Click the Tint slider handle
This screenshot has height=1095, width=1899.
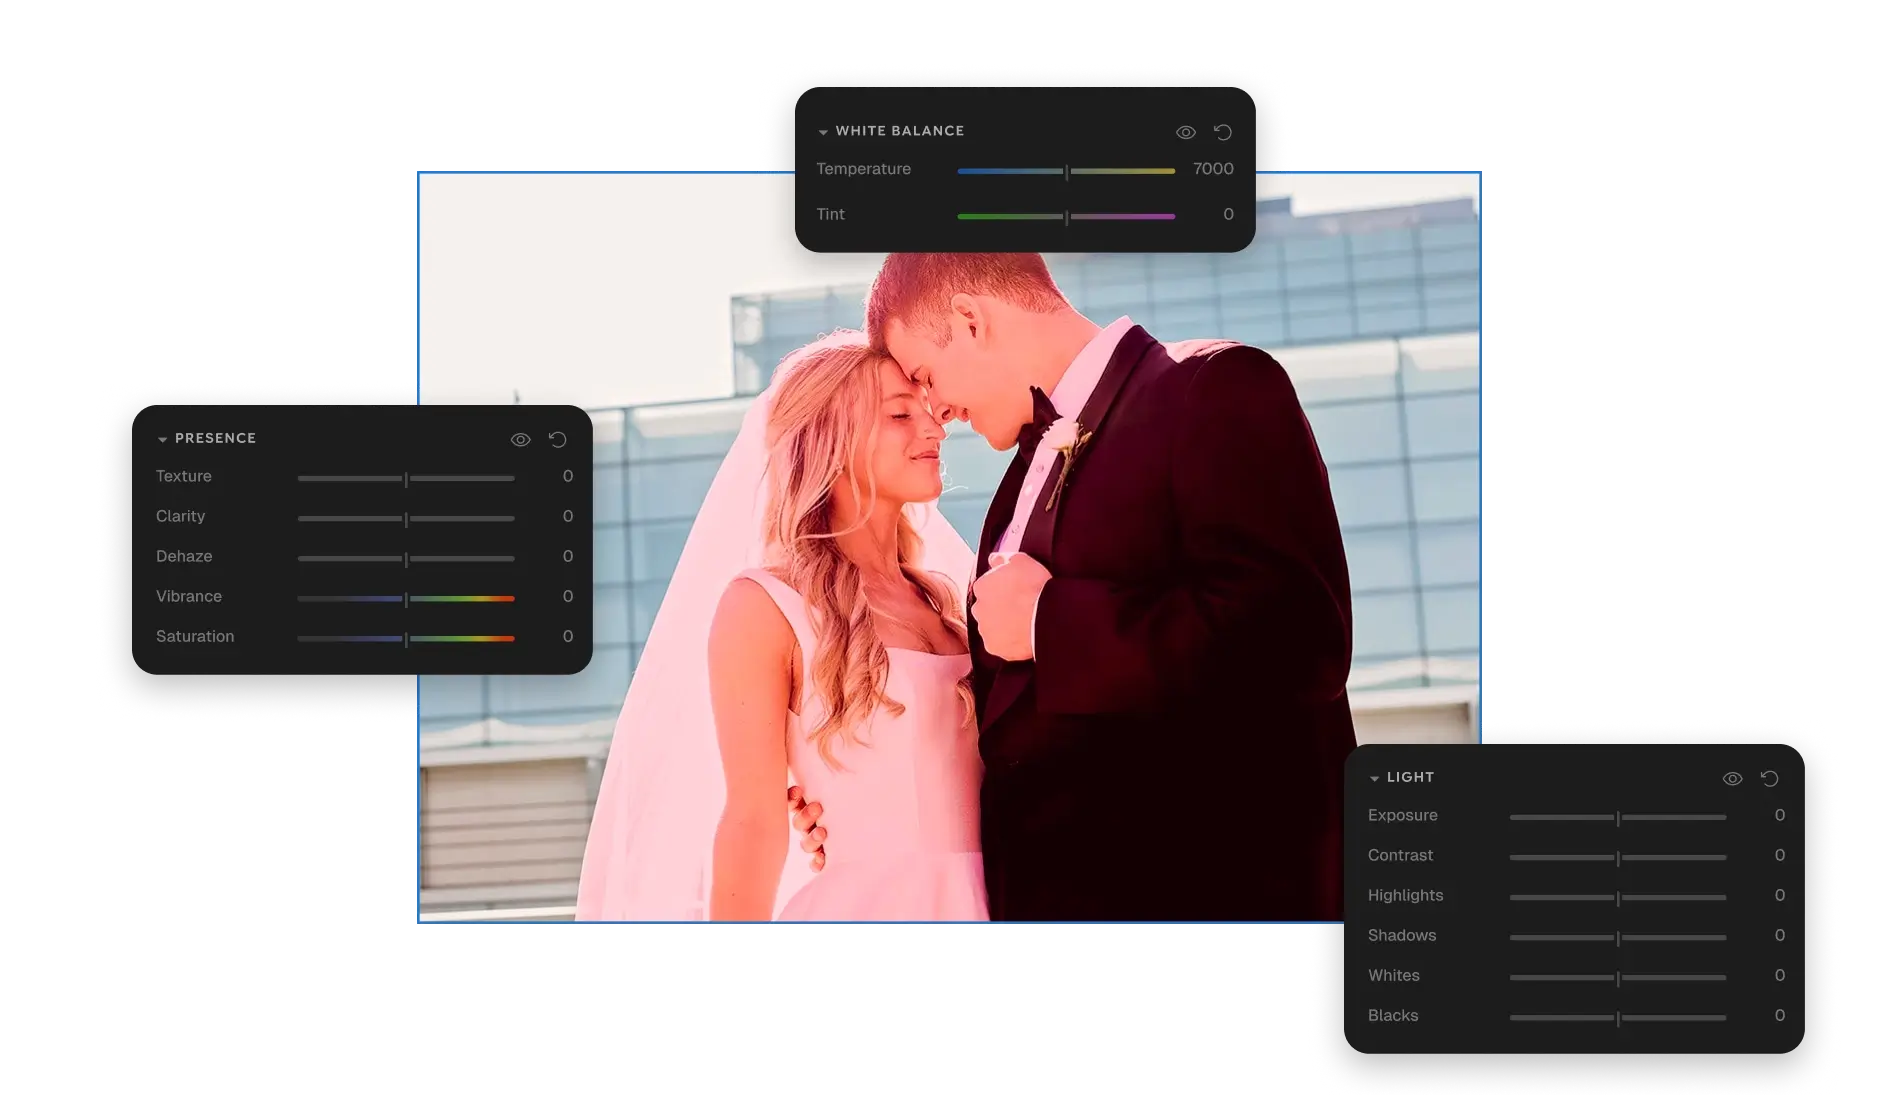click(x=1067, y=217)
